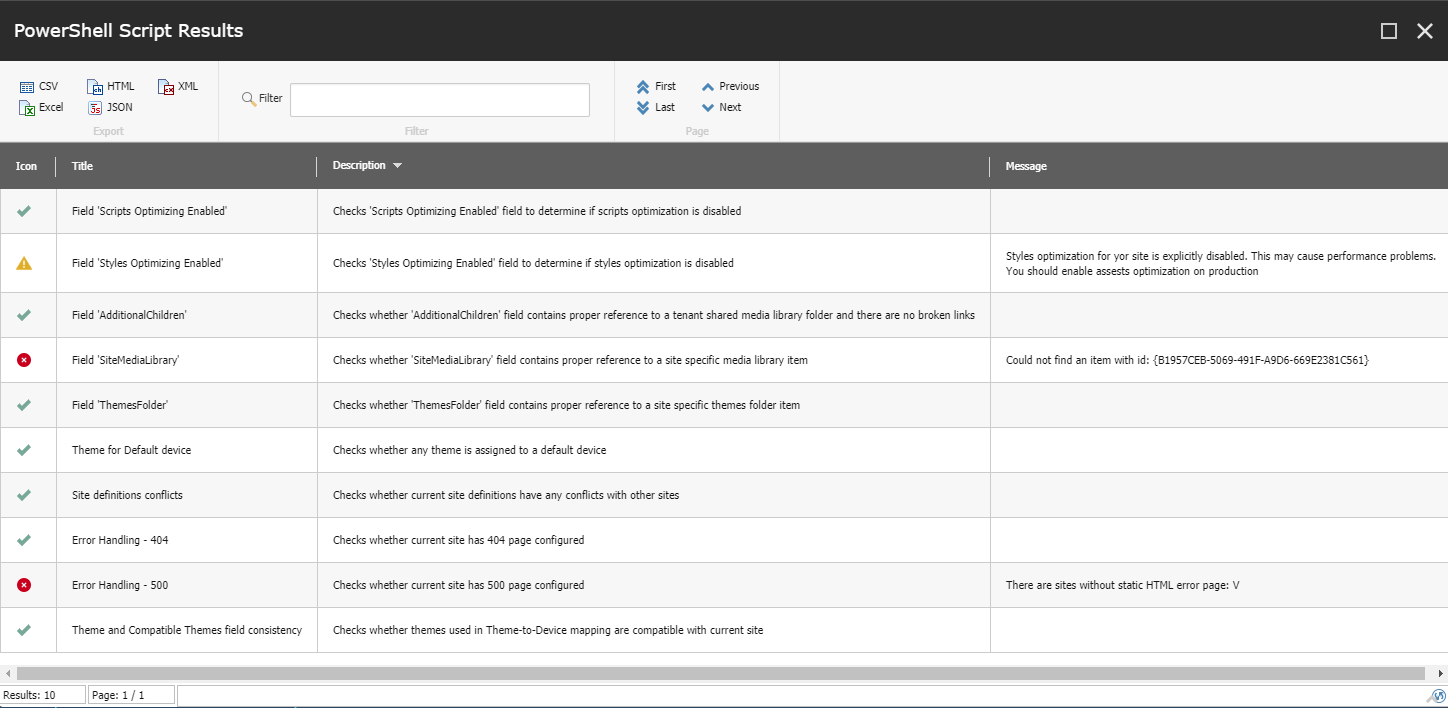Select title Field 'Scripts Optimizing Enabled'
This screenshot has height=708, width=1448.
coord(150,212)
